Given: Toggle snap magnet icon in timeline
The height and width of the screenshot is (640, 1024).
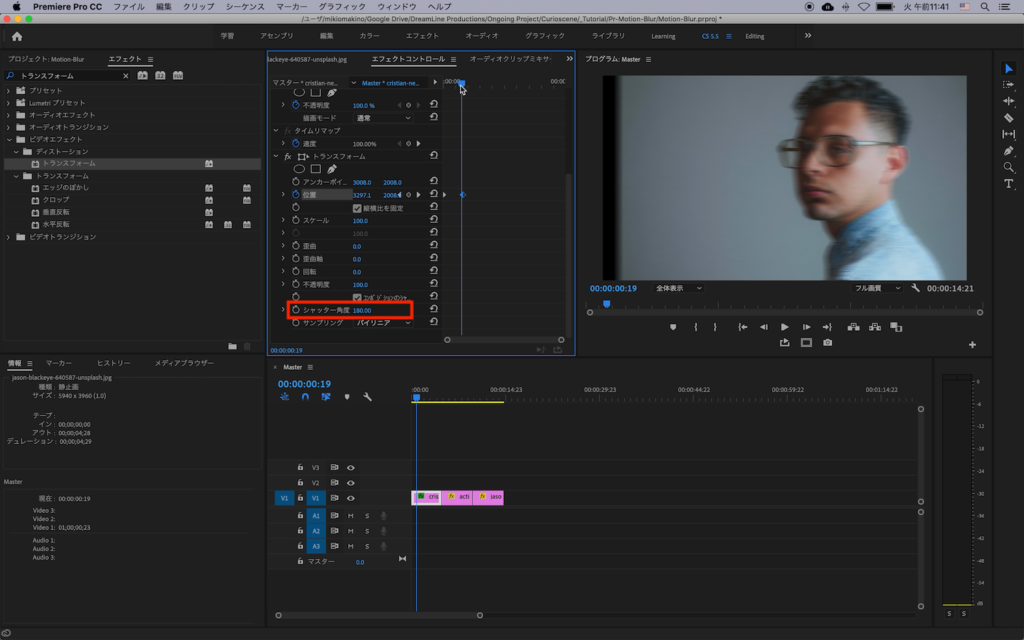Looking at the screenshot, I should pyautogui.click(x=305, y=397).
